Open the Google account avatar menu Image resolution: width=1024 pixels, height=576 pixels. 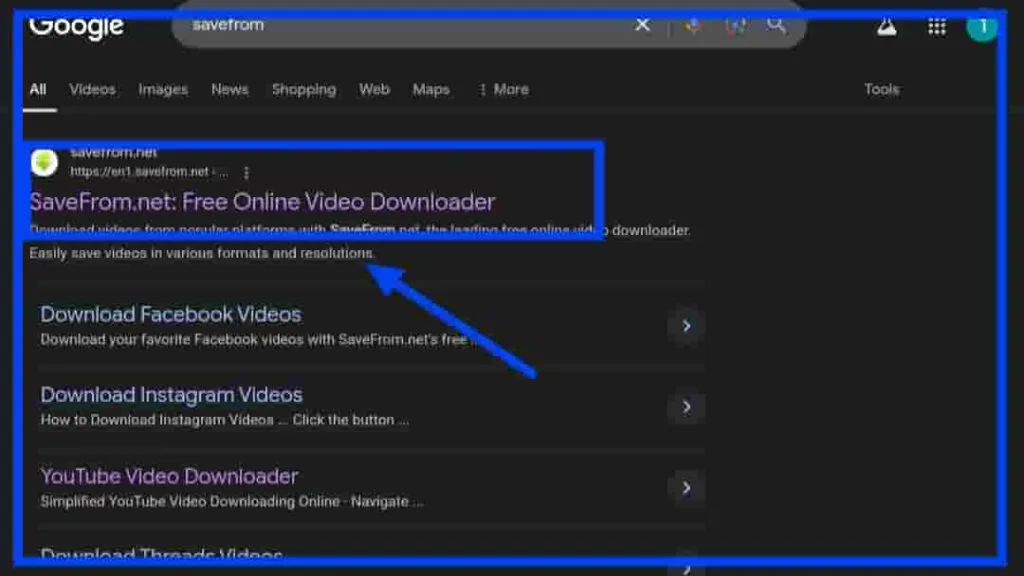coord(982,27)
